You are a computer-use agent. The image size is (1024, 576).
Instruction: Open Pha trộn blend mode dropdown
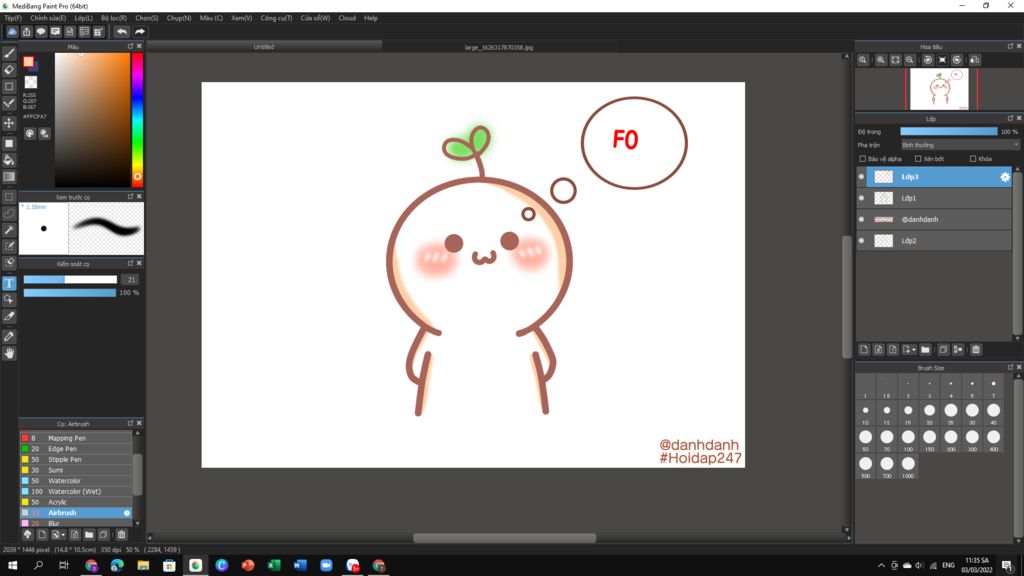tap(960, 145)
